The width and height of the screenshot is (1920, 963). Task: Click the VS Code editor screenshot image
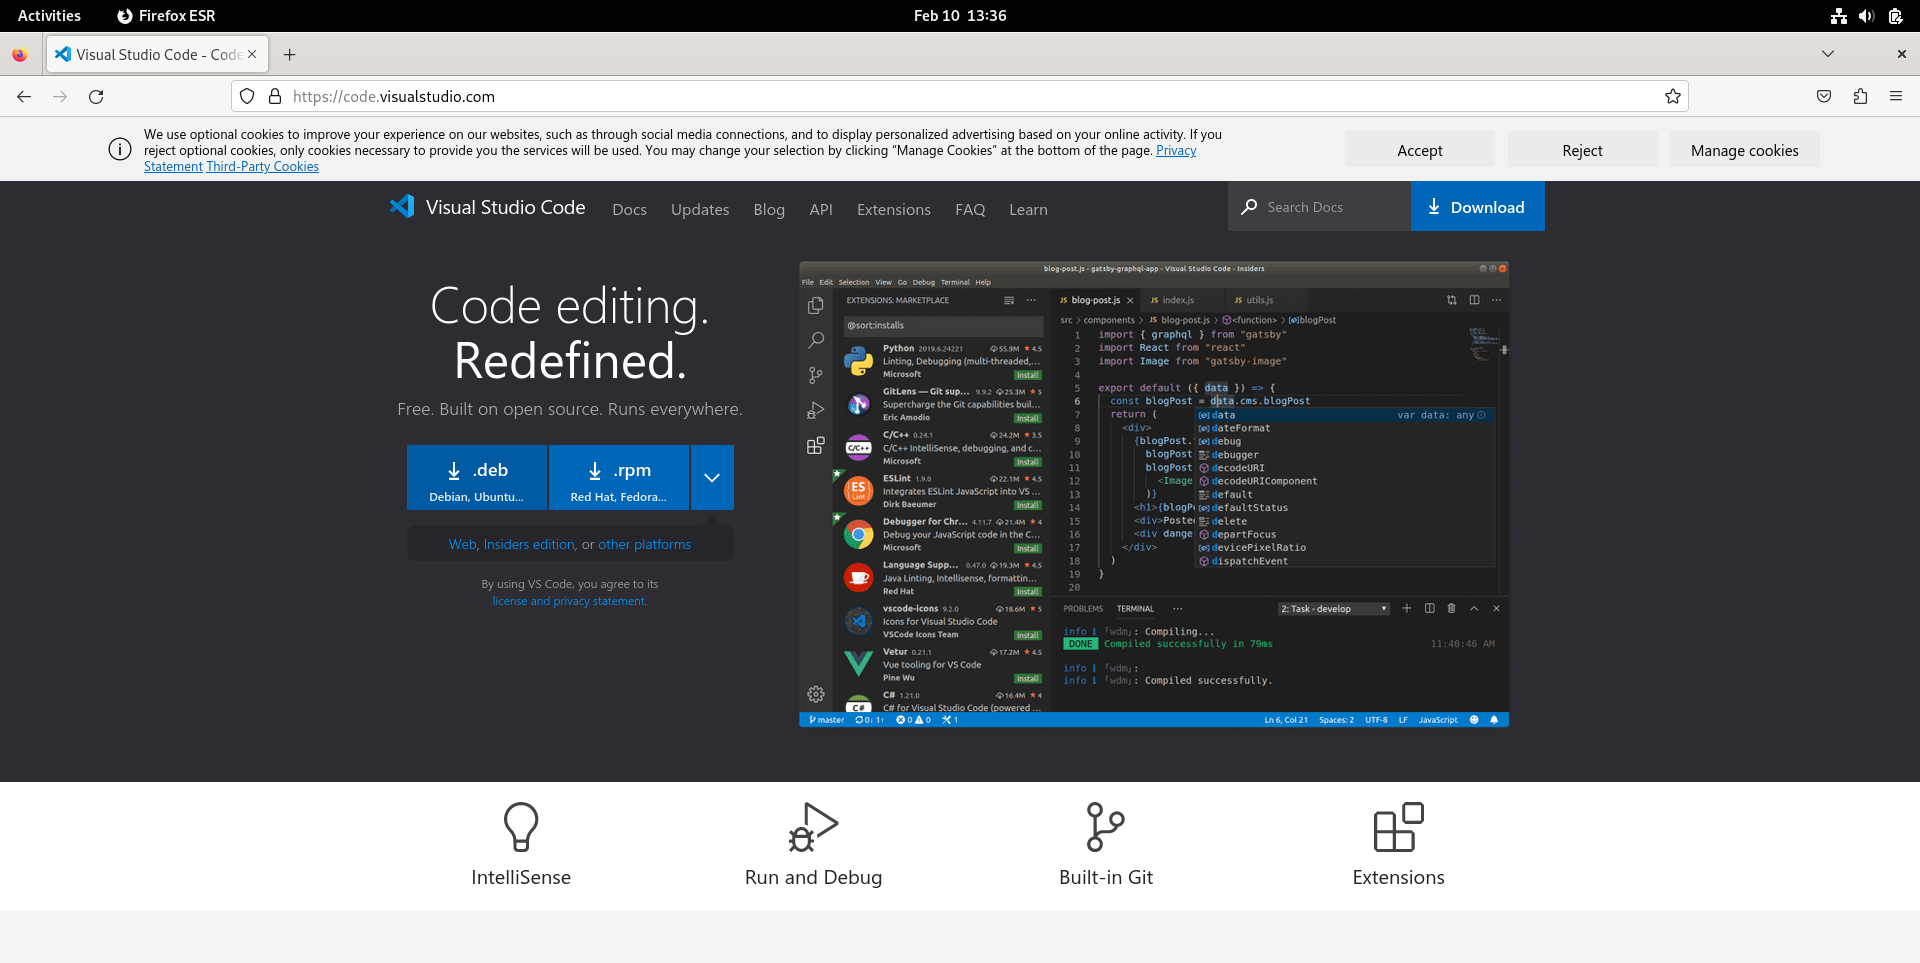[1154, 494]
